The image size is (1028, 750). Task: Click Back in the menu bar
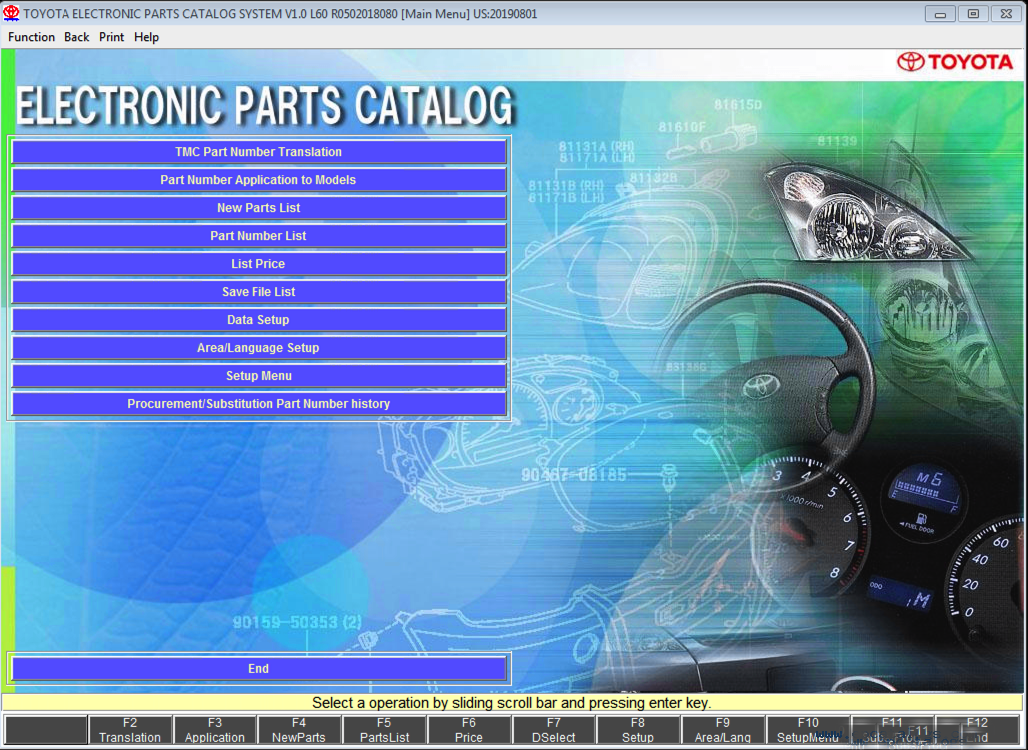click(x=76, y=37)
